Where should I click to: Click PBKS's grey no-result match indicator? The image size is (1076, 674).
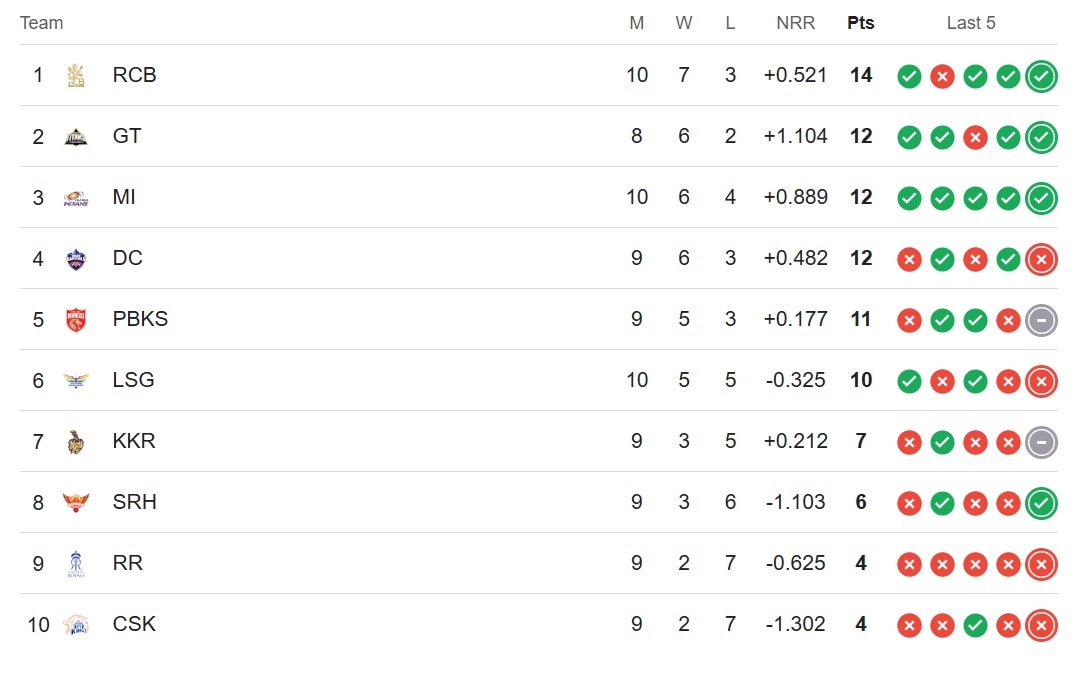point(1041,321)
